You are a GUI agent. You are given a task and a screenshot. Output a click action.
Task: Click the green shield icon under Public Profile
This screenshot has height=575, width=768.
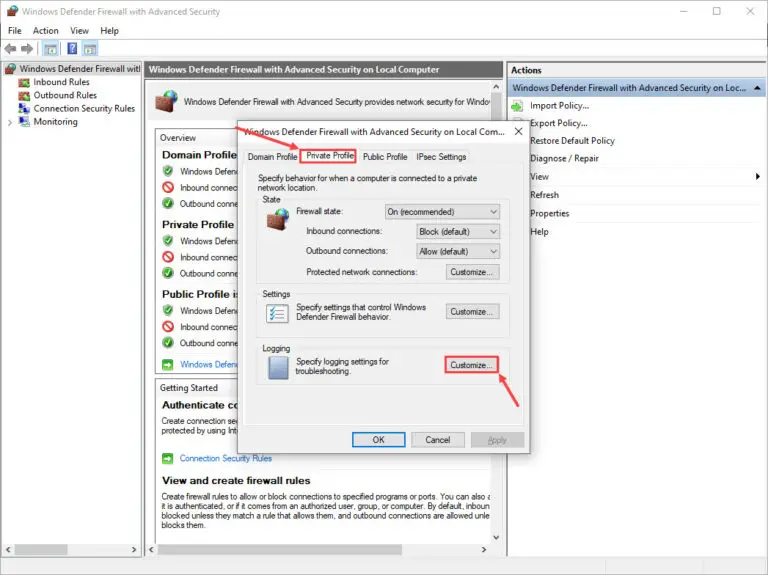click(x=168, y=310)
